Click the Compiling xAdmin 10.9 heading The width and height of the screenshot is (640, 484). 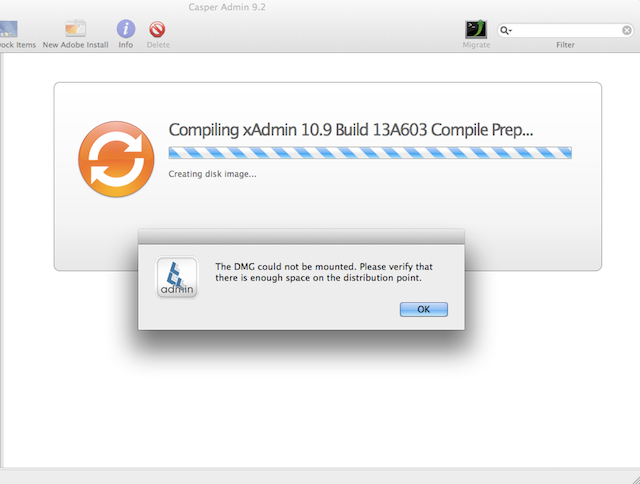pyautogui.click(x=351, y=130)
